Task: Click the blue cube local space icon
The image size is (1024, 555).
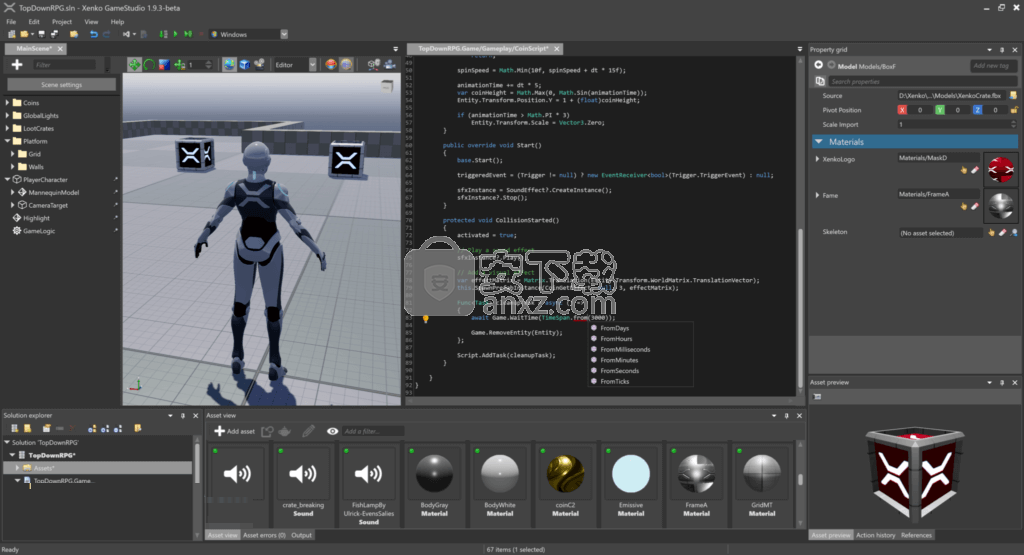Action: click(x=244, y=64)
